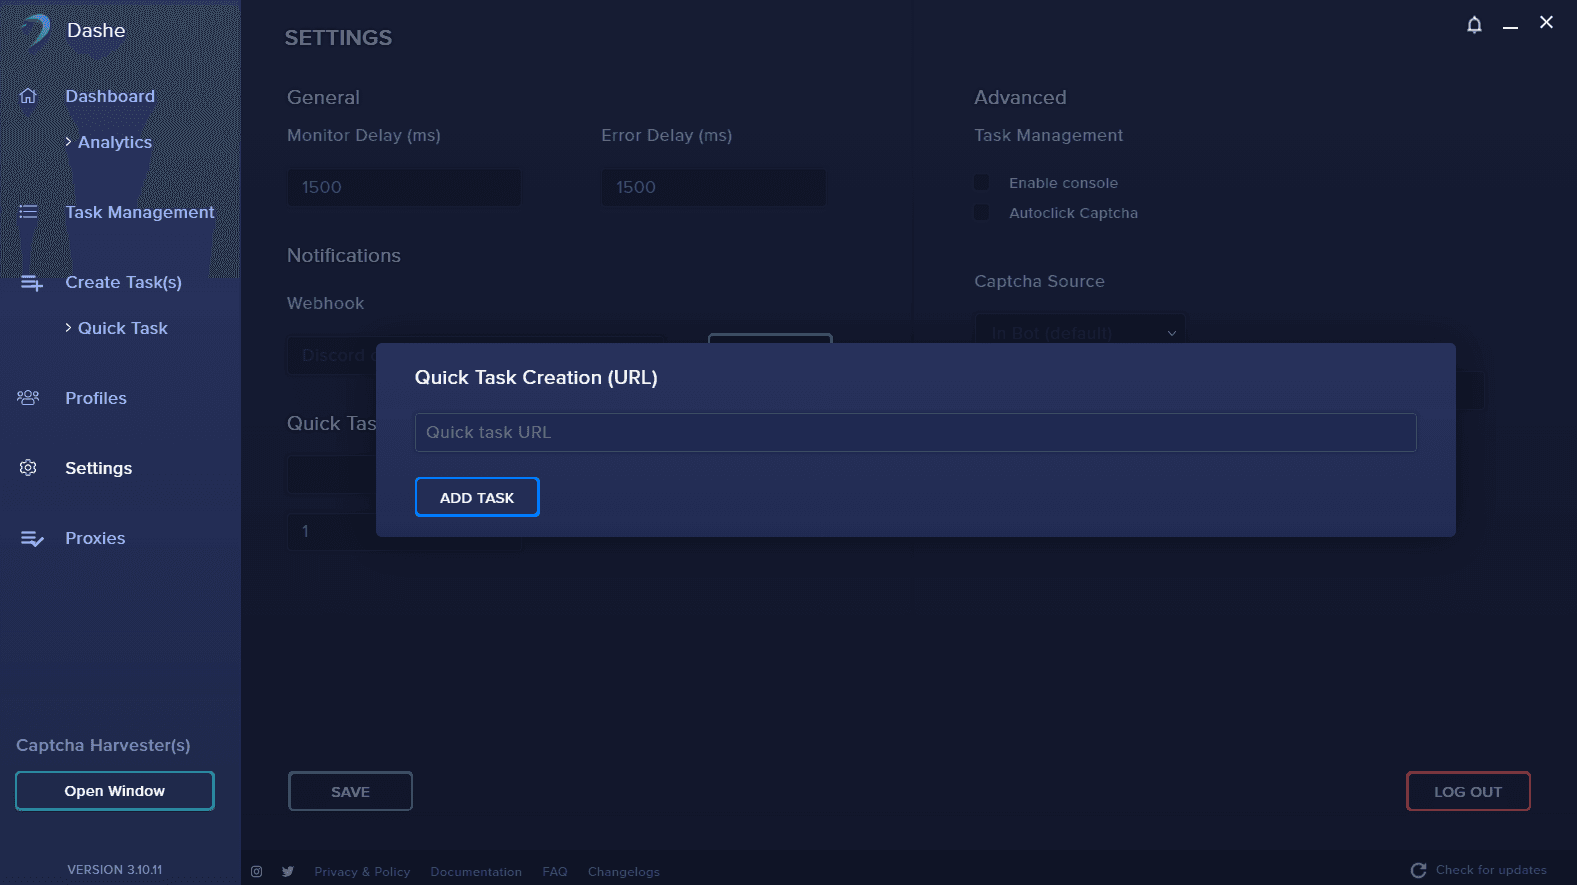Click the notification bell icon
Viewport: 1577px width, 885px height.
pos(1474,25)
